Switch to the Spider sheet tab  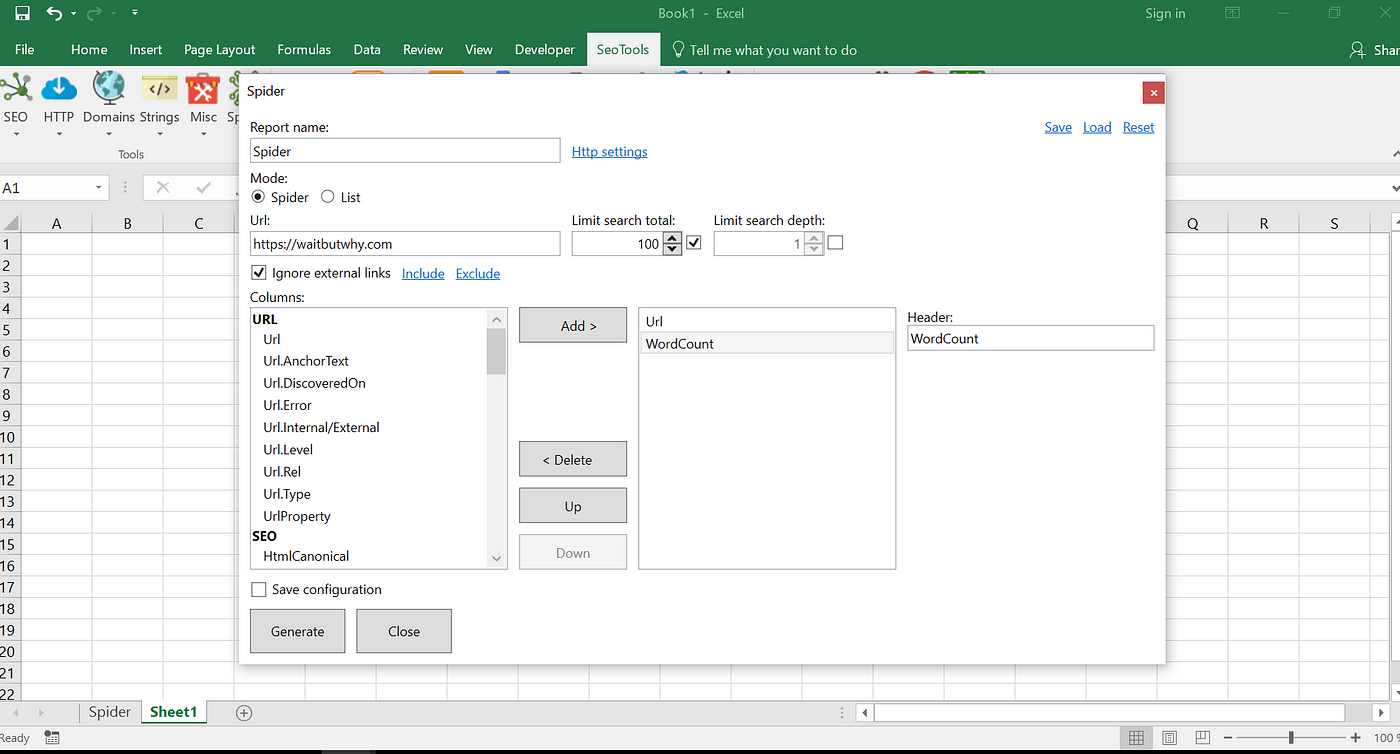pyautogui.click(x=109, y=712)
